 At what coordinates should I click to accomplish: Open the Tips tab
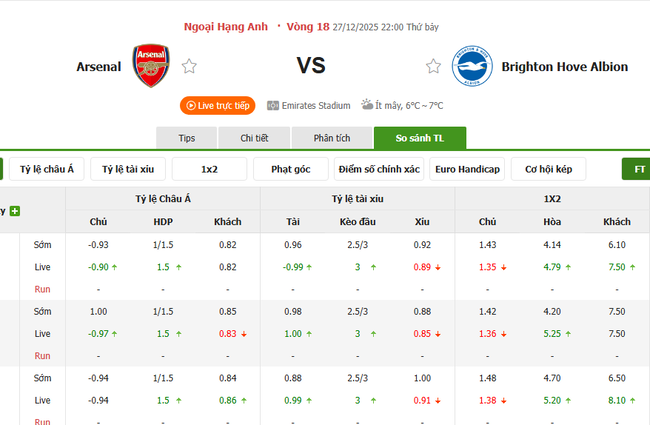point(186,138)
